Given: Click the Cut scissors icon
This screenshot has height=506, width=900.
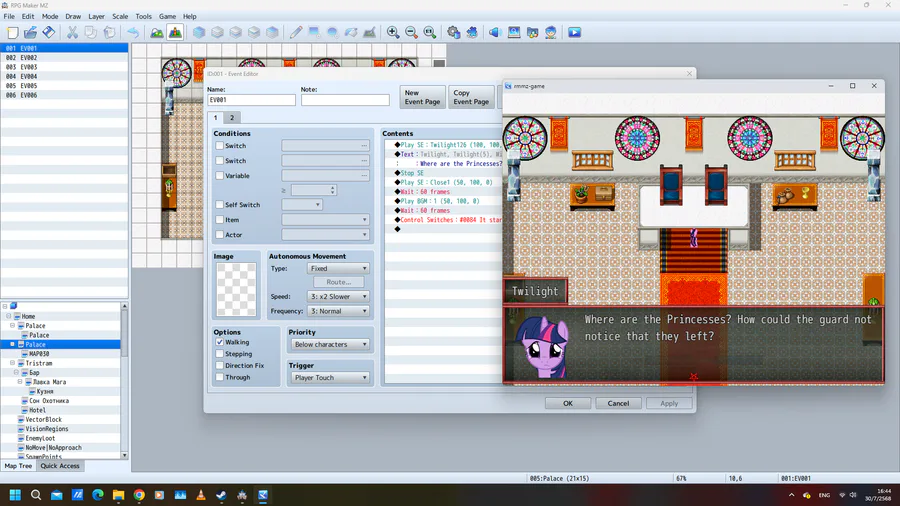Looking at the screenshot, I should tap(72, 33).
